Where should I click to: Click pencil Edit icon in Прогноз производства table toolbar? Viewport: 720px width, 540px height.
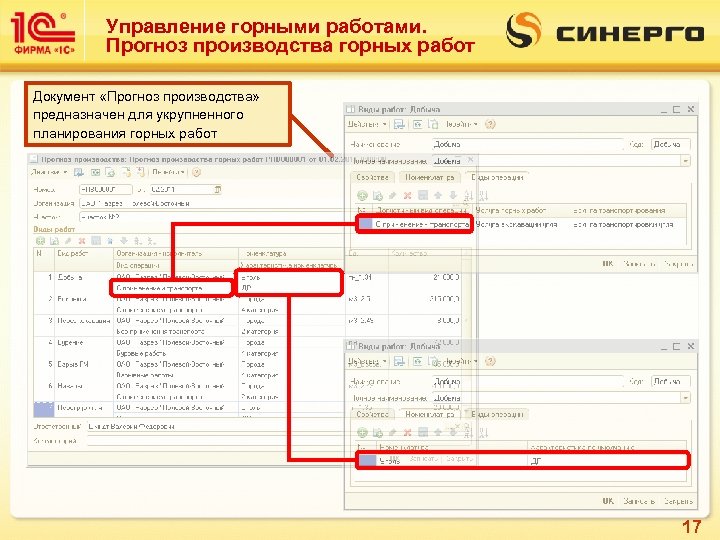[68, 241]
